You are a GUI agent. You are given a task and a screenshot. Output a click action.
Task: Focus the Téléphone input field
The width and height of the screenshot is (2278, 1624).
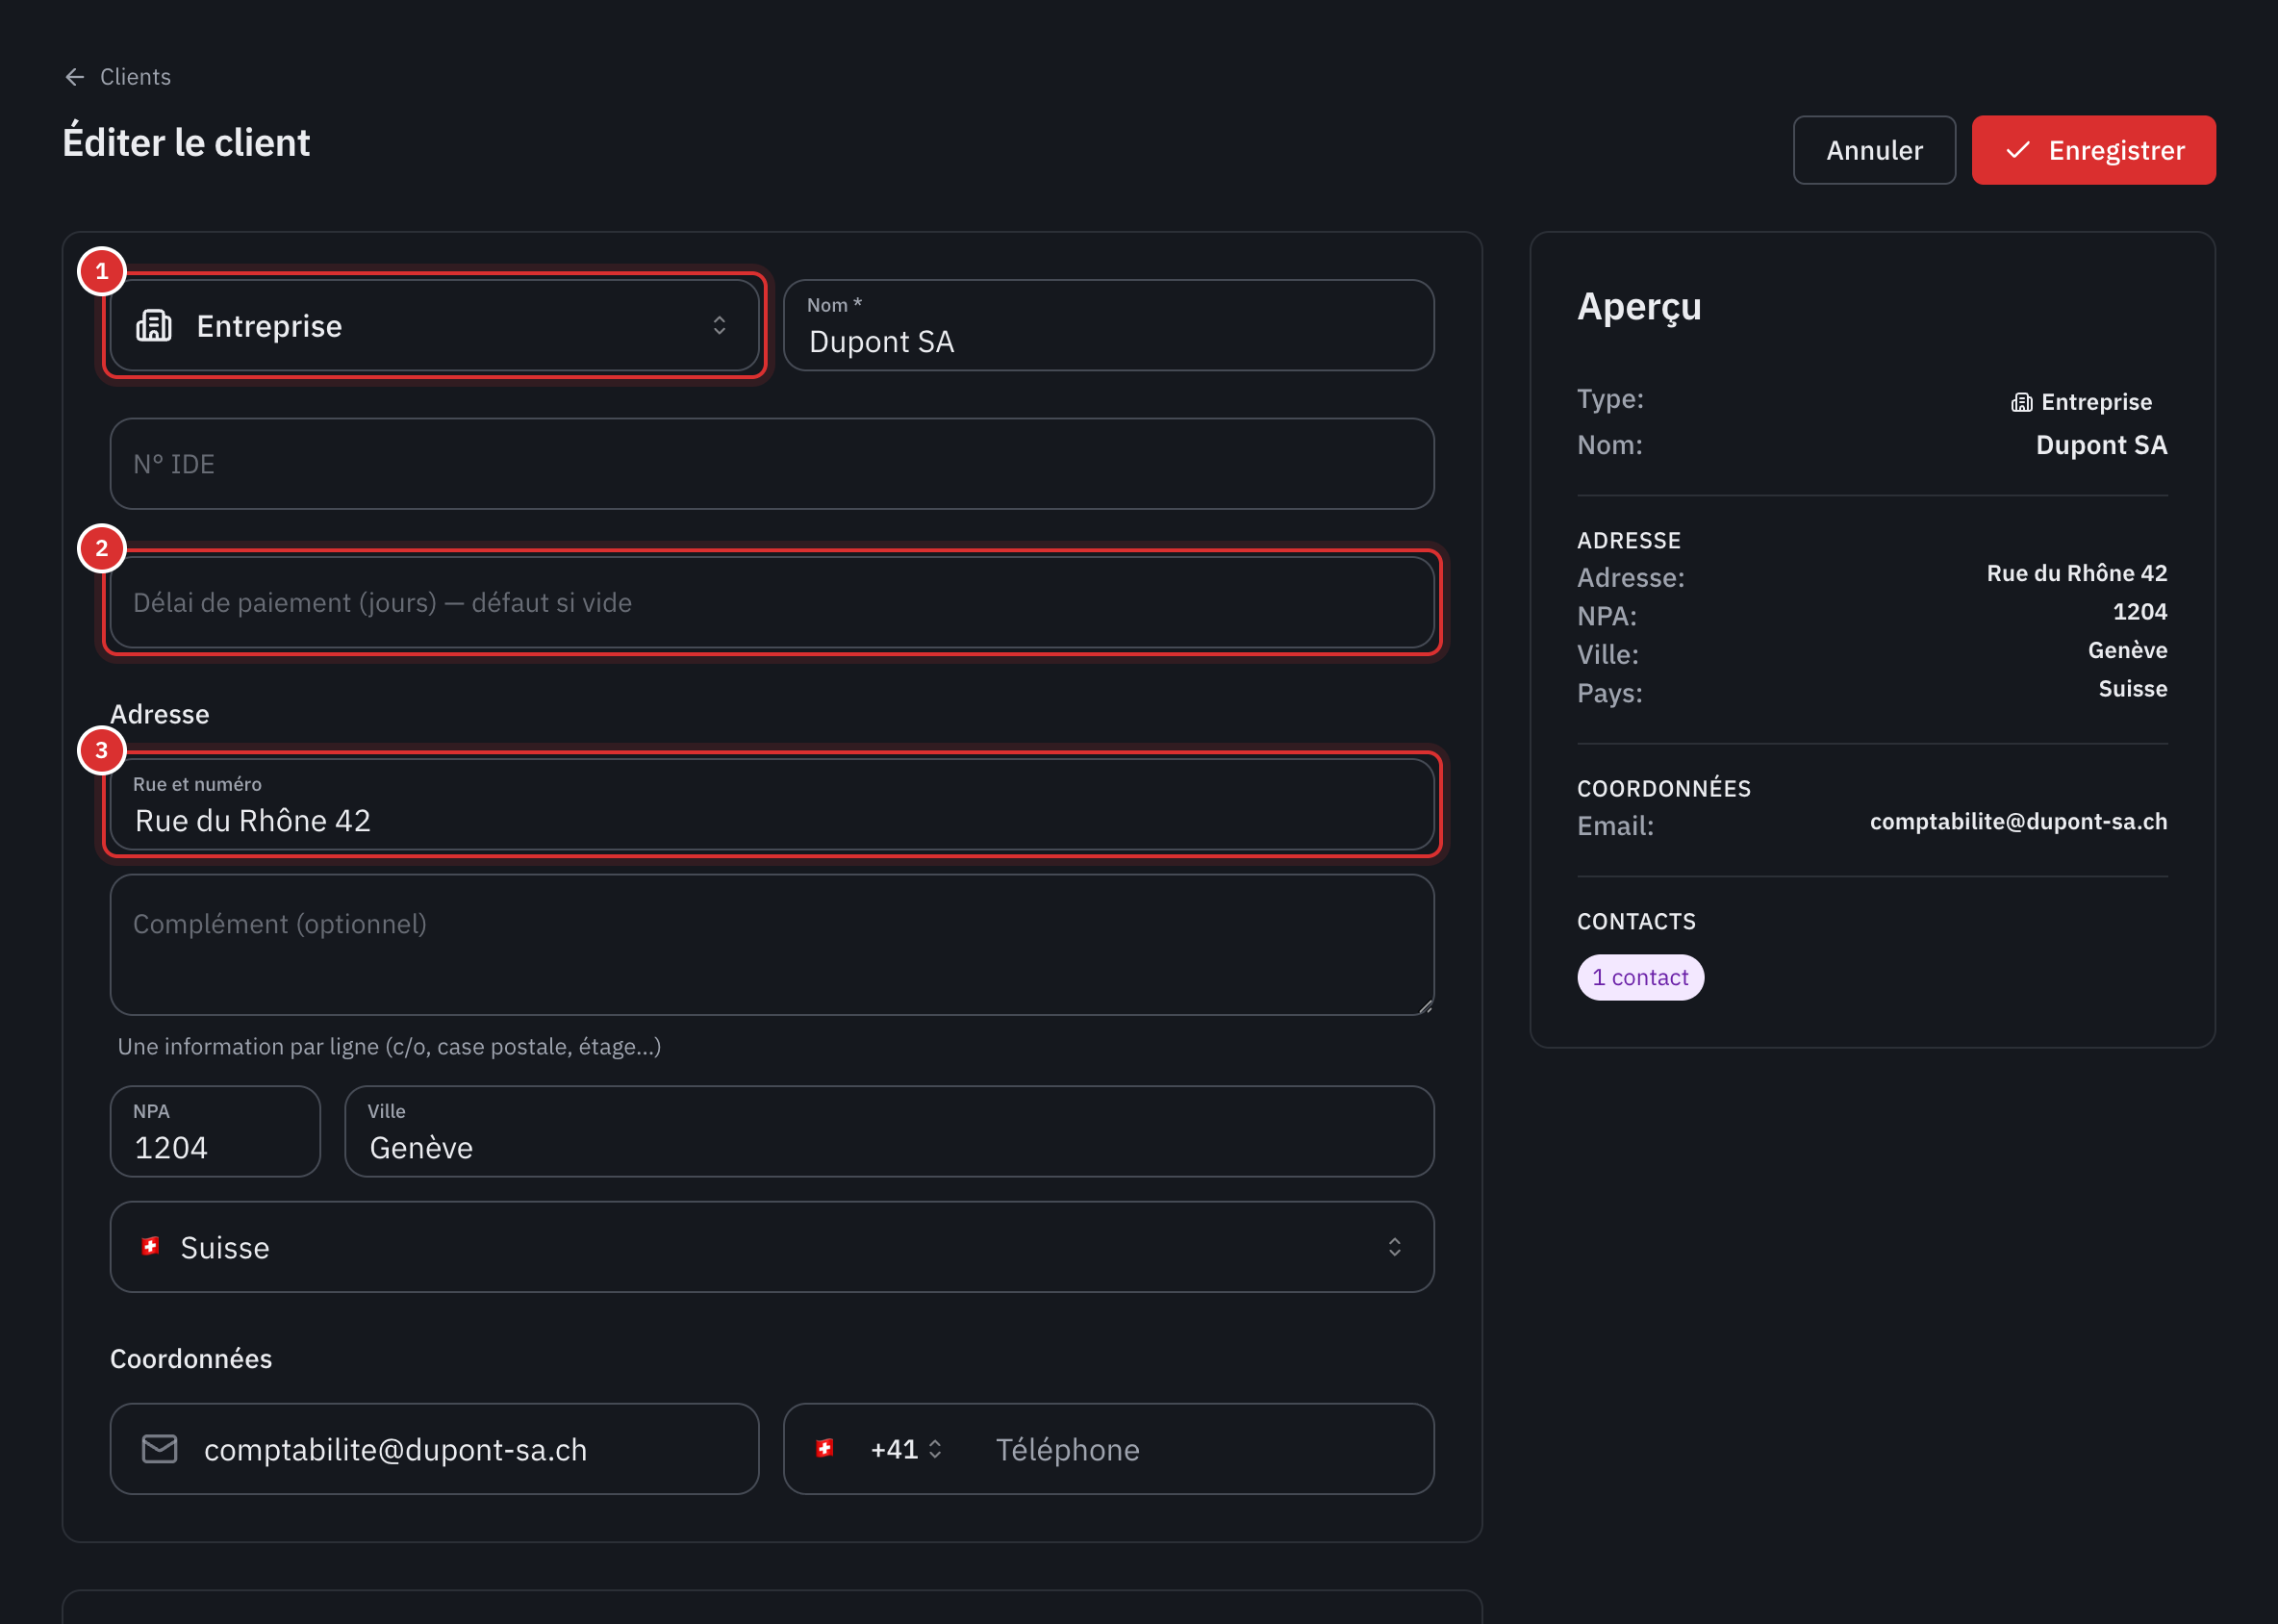(1202, 1449)
